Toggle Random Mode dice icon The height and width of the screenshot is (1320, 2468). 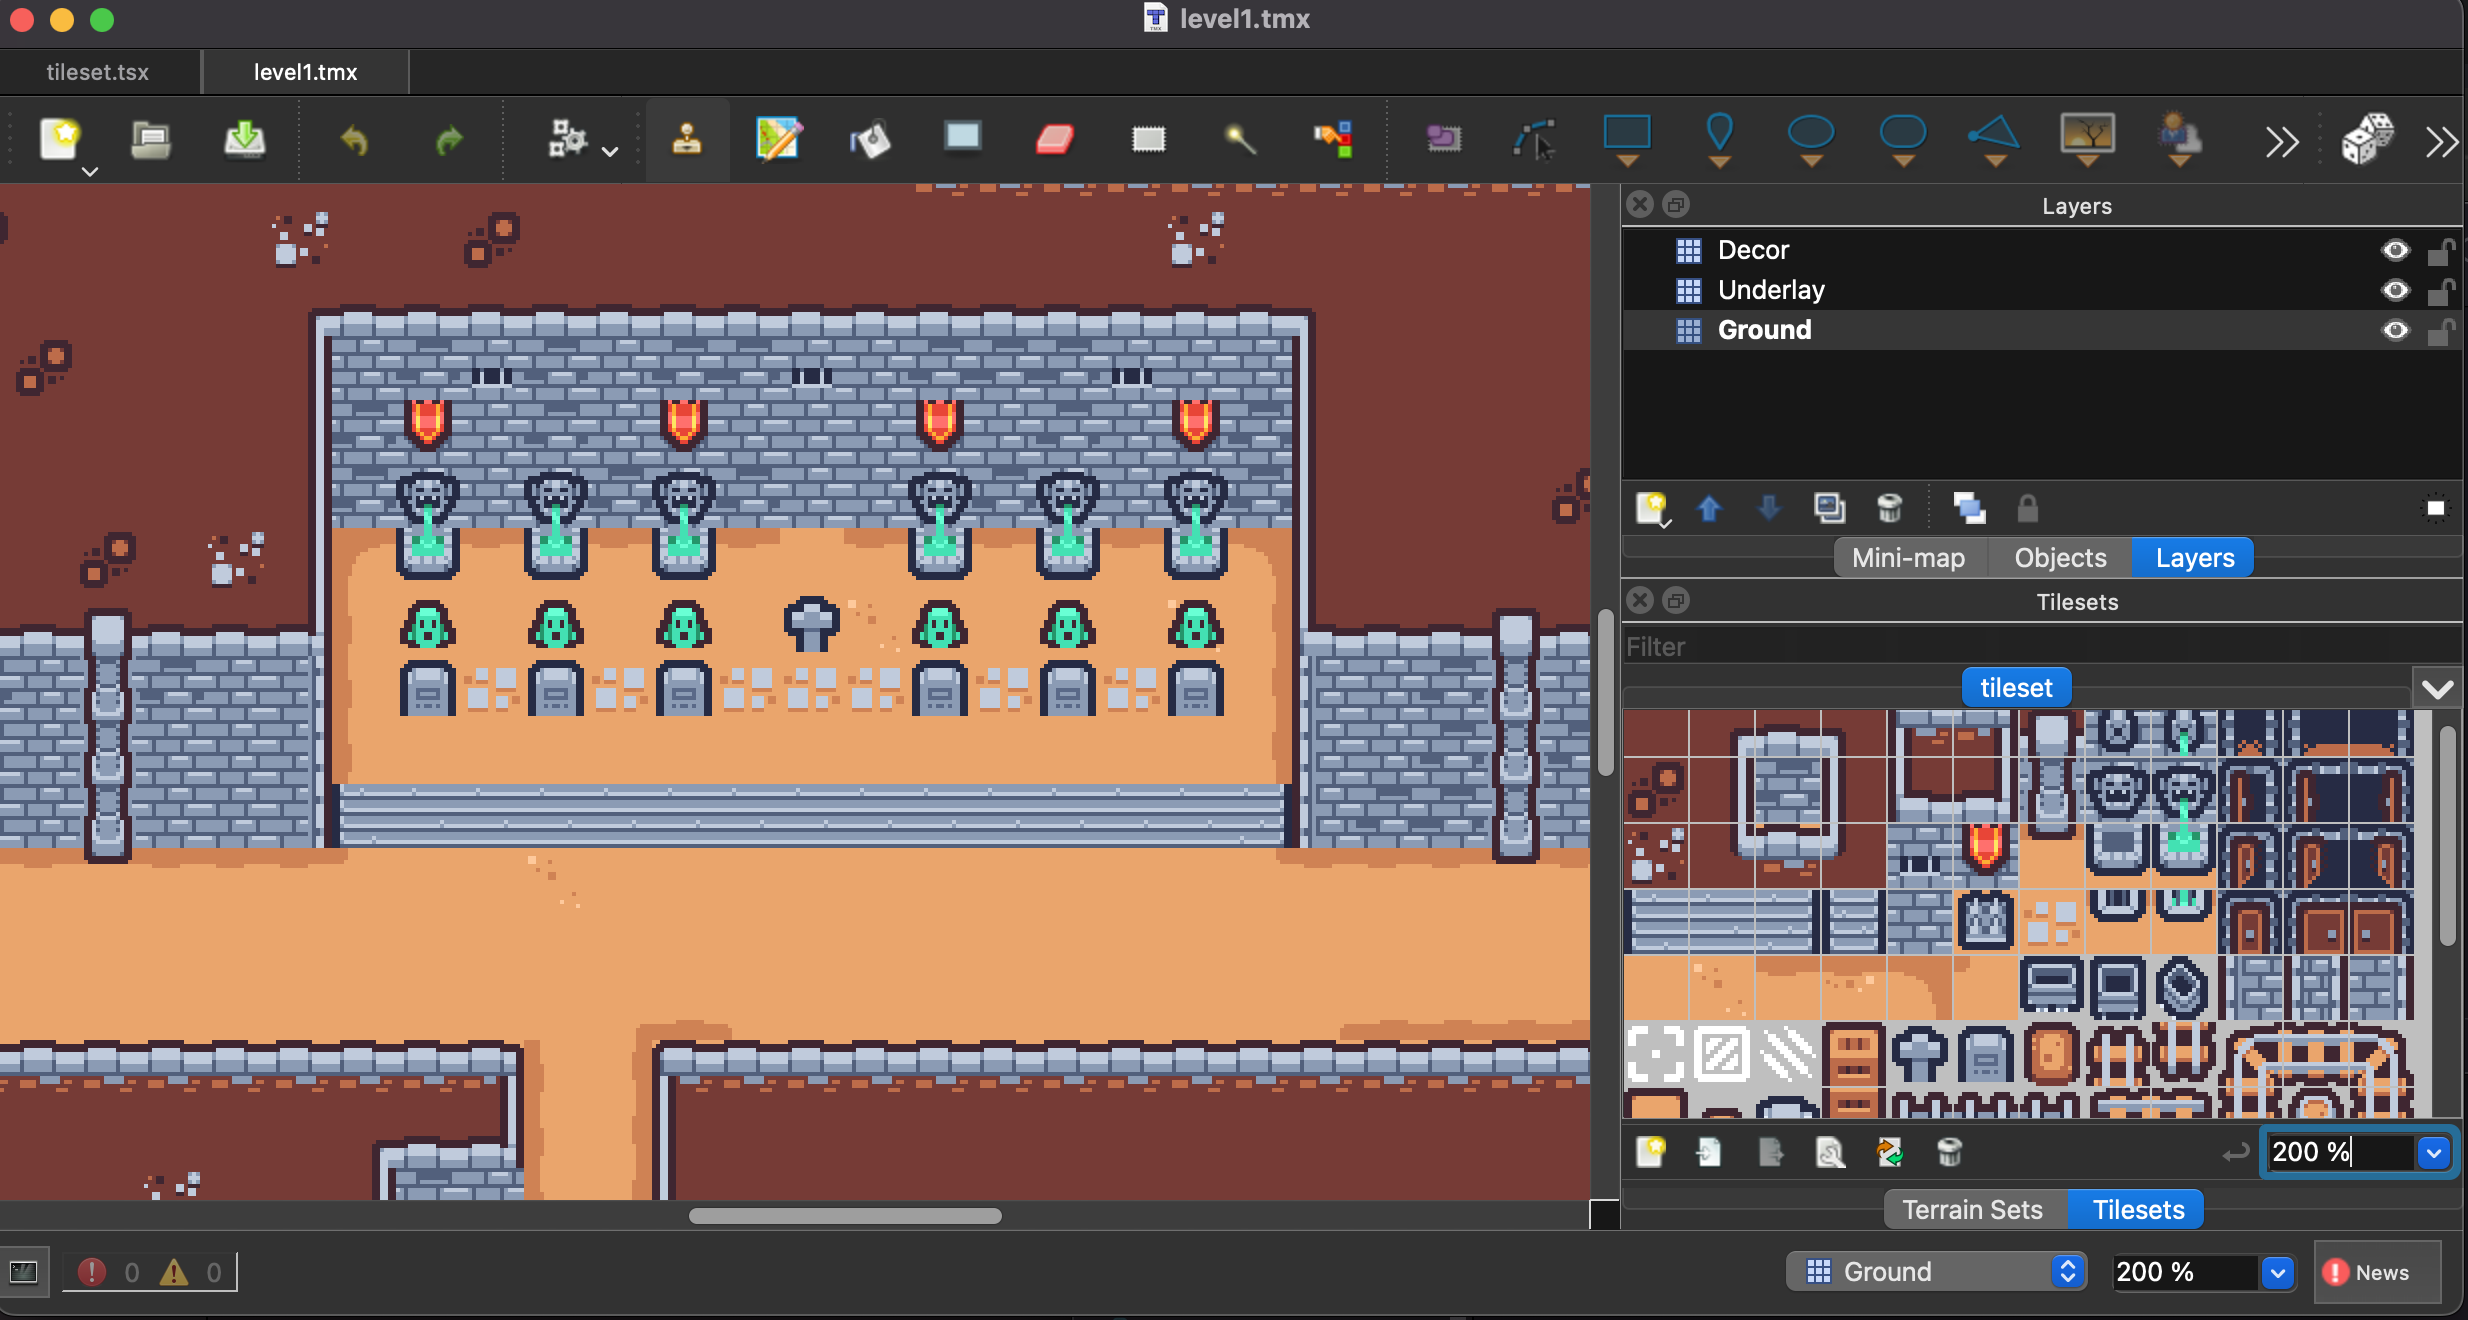click(x=2367, y=139)
